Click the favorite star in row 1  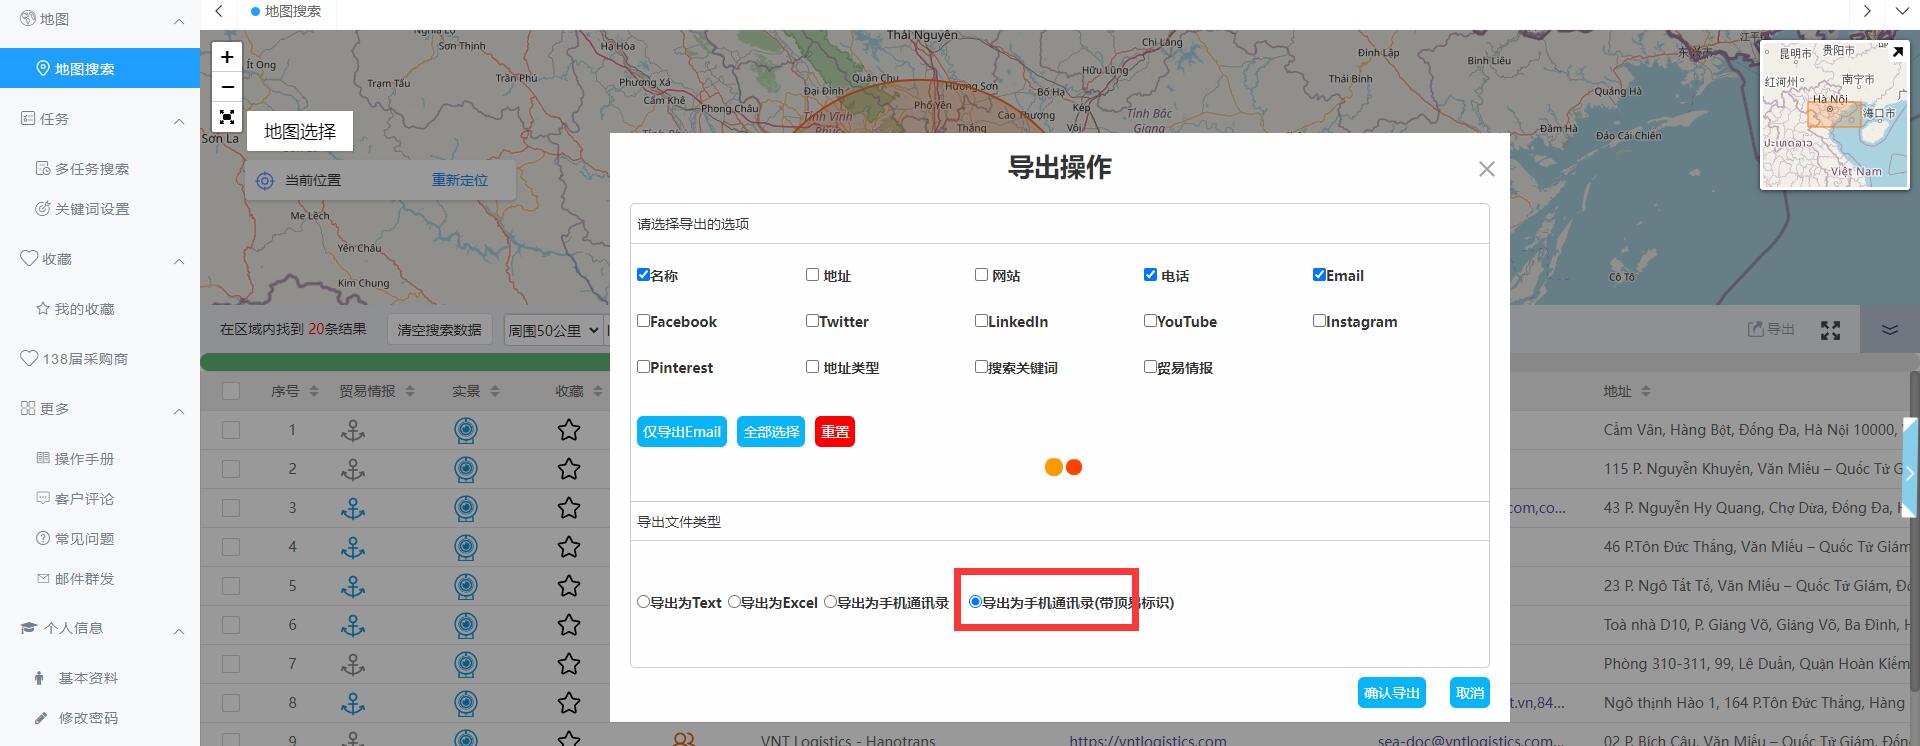click(569, 430)
